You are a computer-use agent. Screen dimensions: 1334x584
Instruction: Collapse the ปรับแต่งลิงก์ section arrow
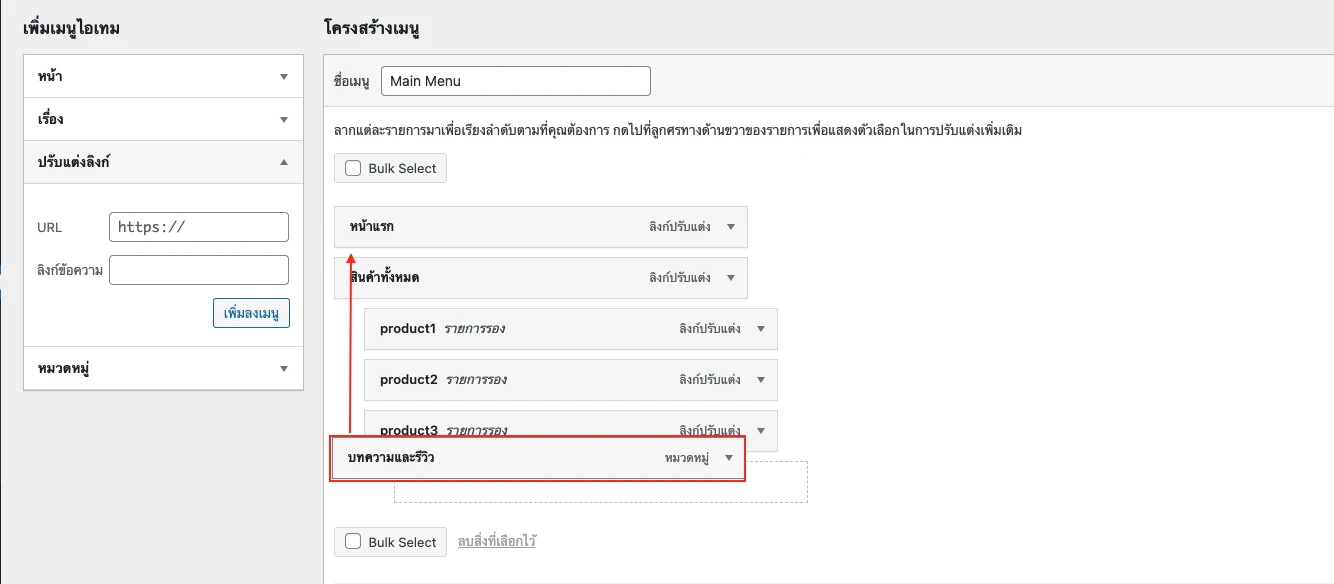[x=284, y=162]
